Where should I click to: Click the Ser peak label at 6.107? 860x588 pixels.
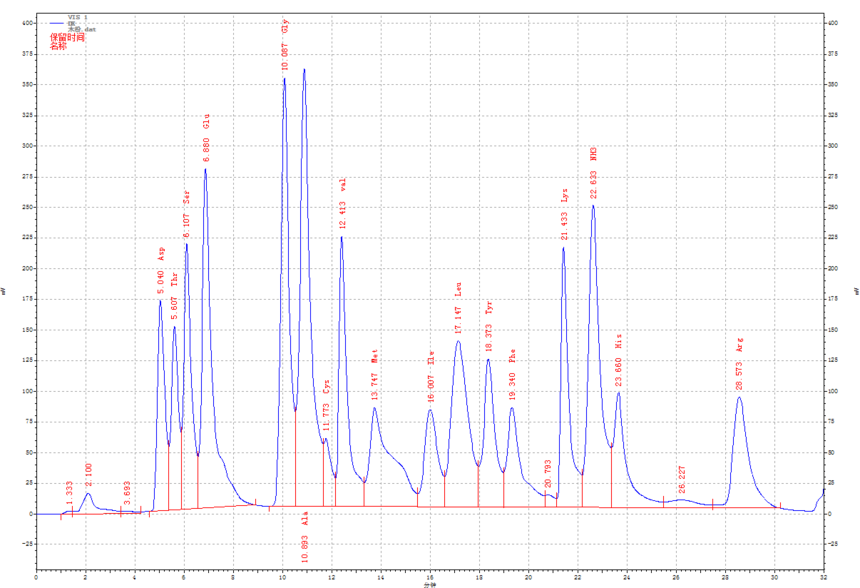186,214
